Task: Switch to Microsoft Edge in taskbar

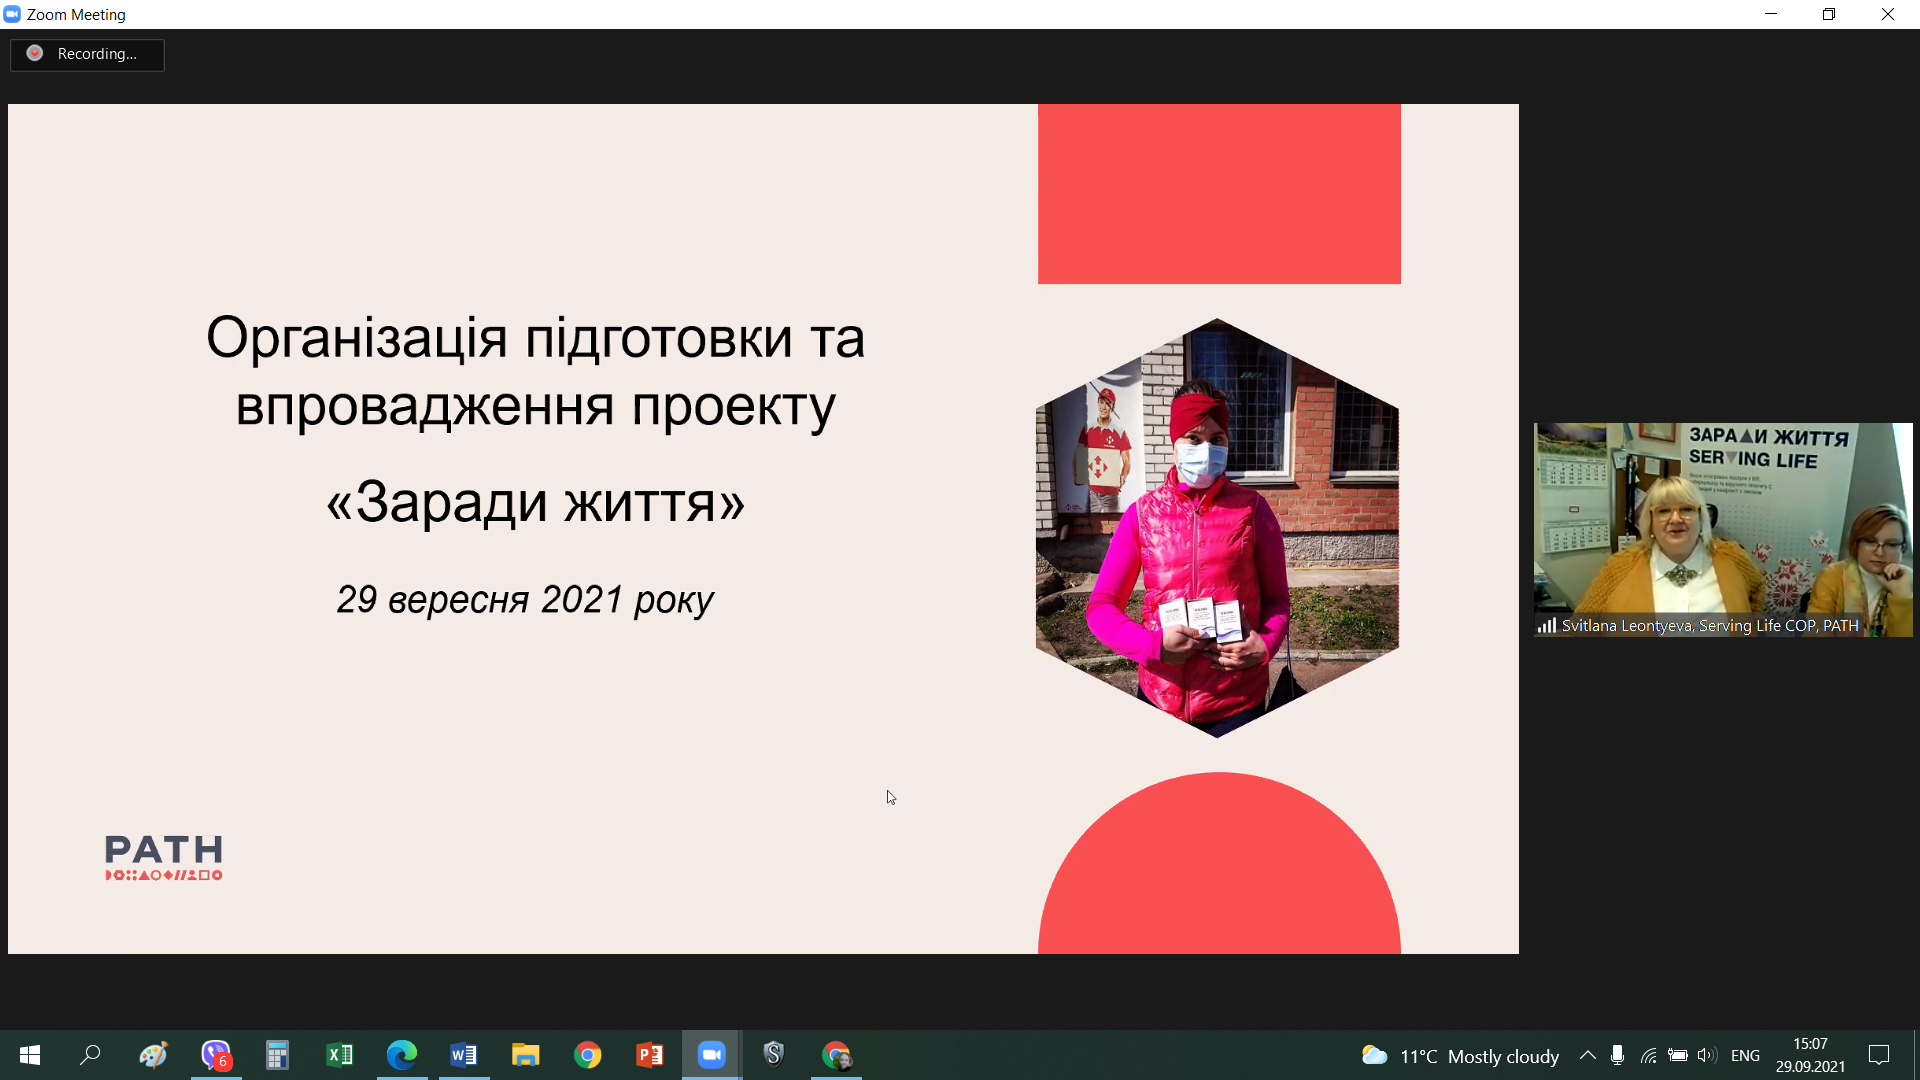Action: [402, 1055]
